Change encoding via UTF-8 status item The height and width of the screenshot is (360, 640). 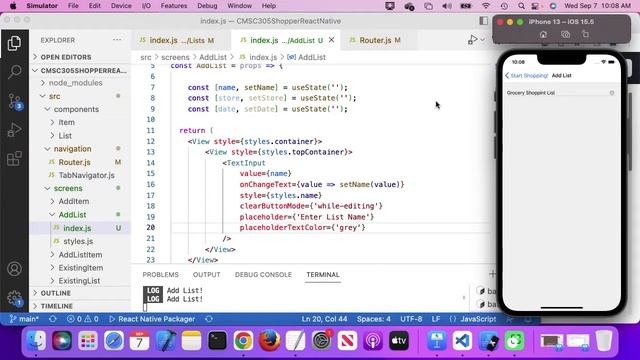click(411, 319)
